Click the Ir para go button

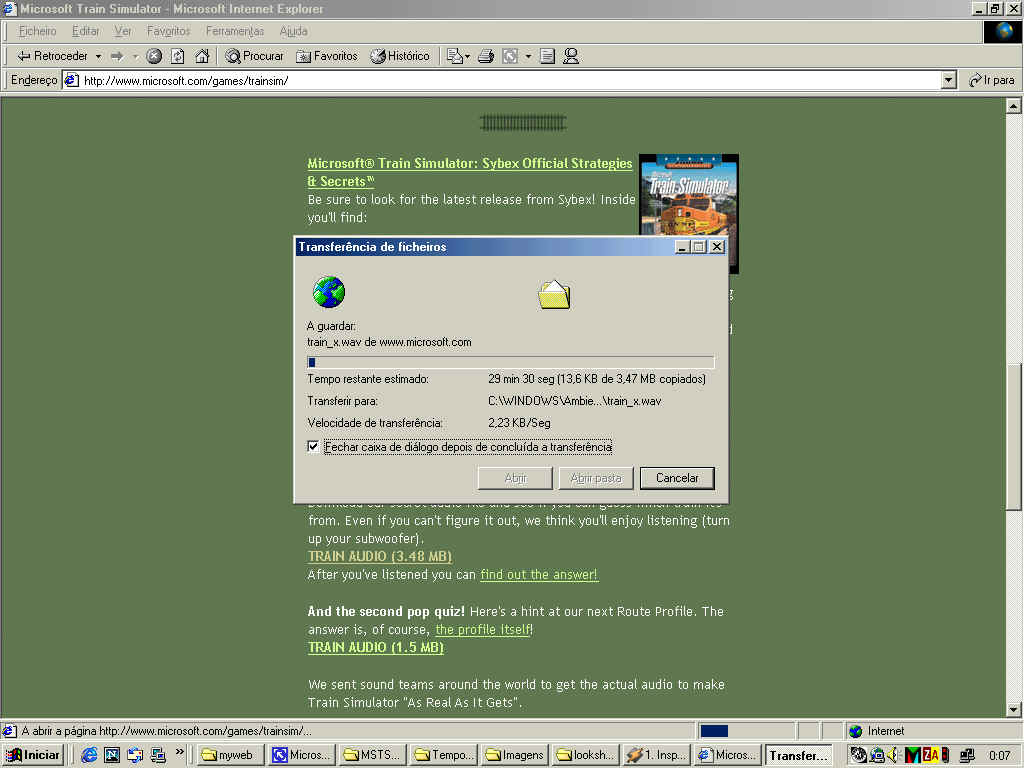pos(993,80)
